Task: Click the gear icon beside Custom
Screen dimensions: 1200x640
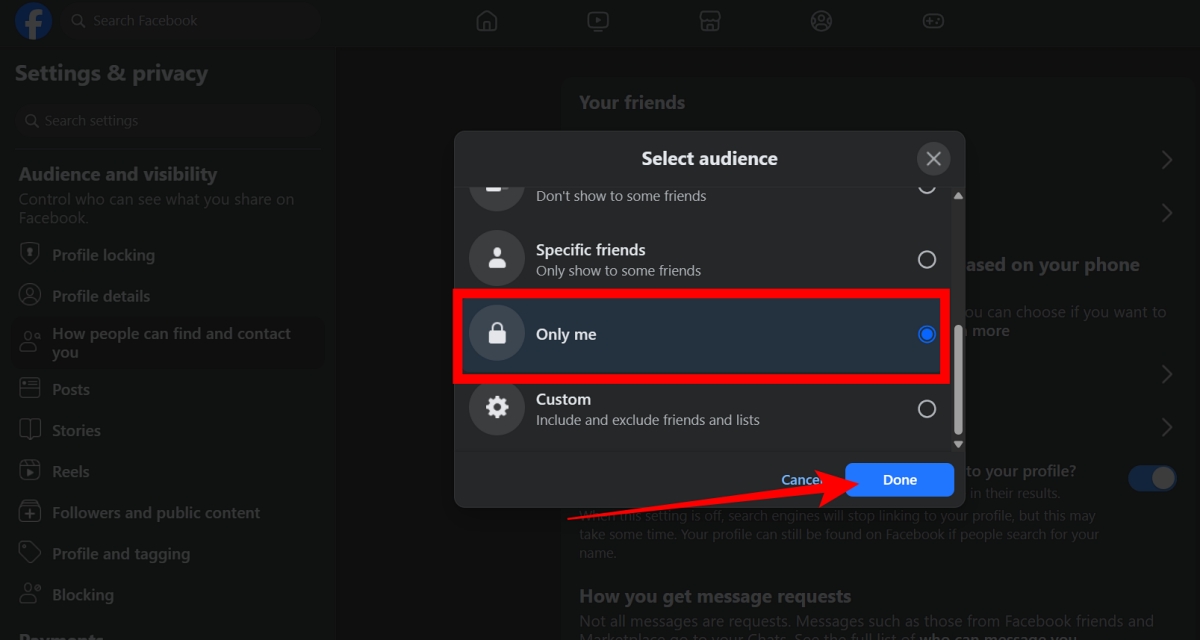Action: click(497, 408)
